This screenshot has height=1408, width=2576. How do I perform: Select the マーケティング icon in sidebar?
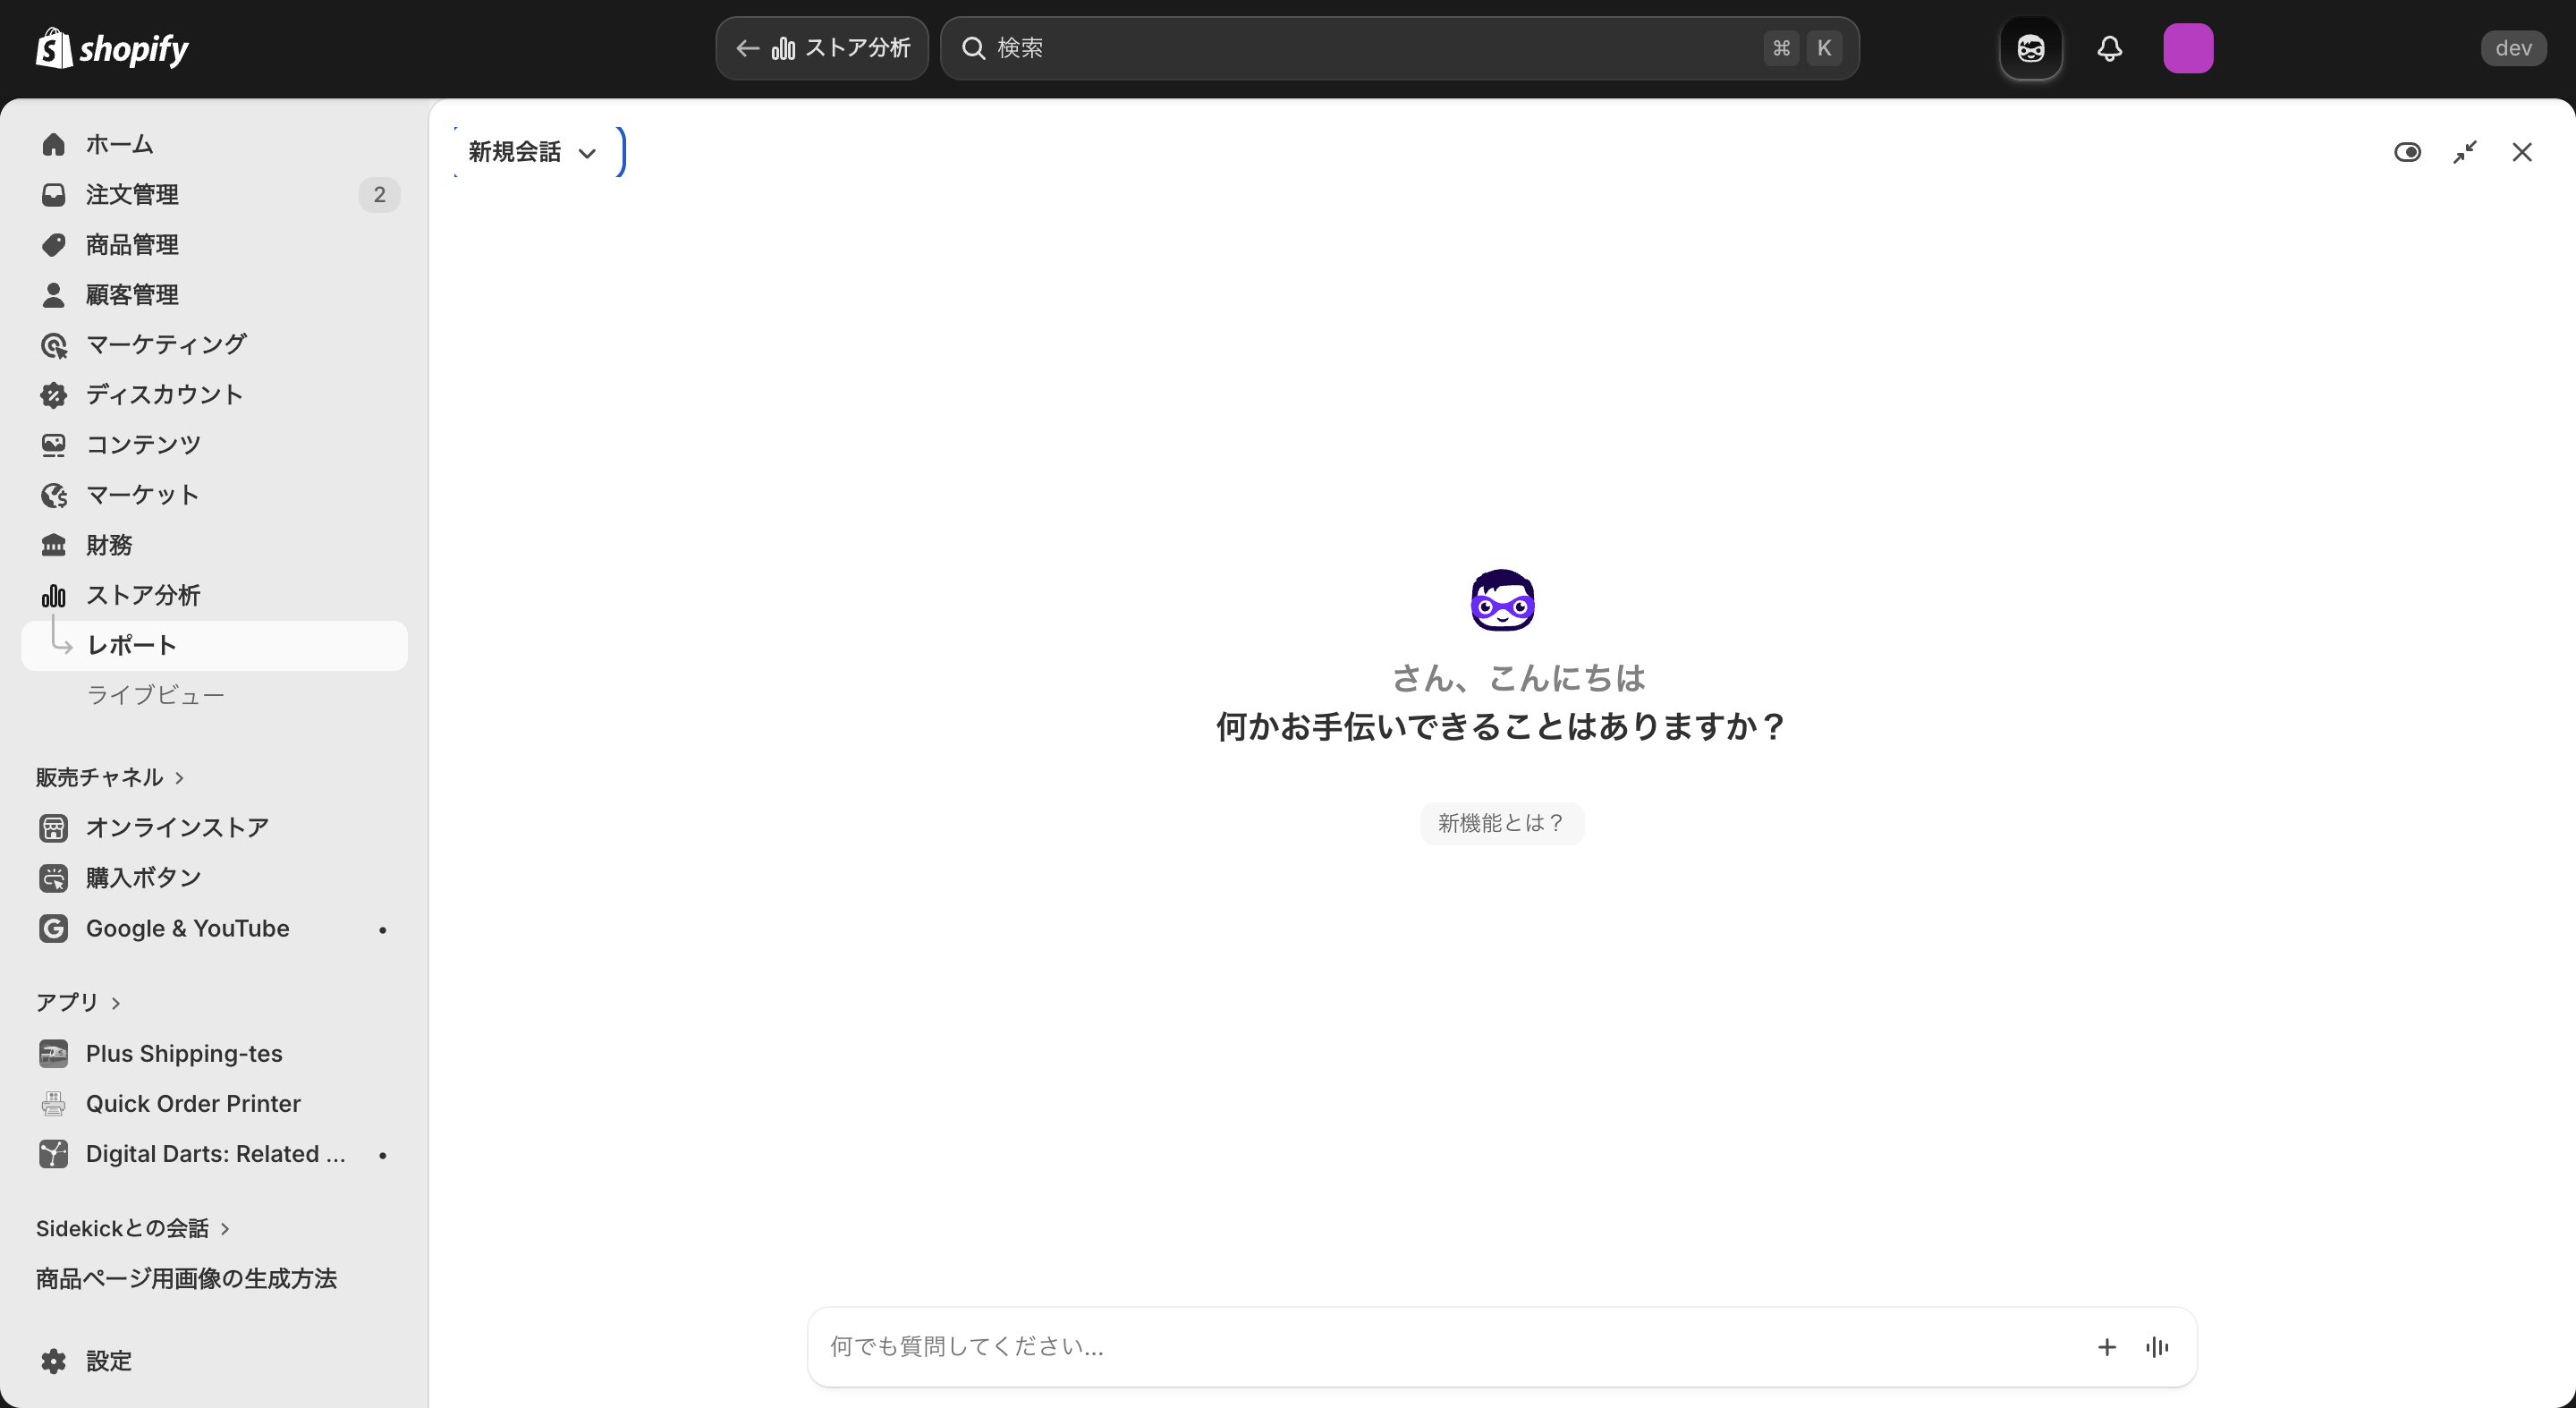53,344
